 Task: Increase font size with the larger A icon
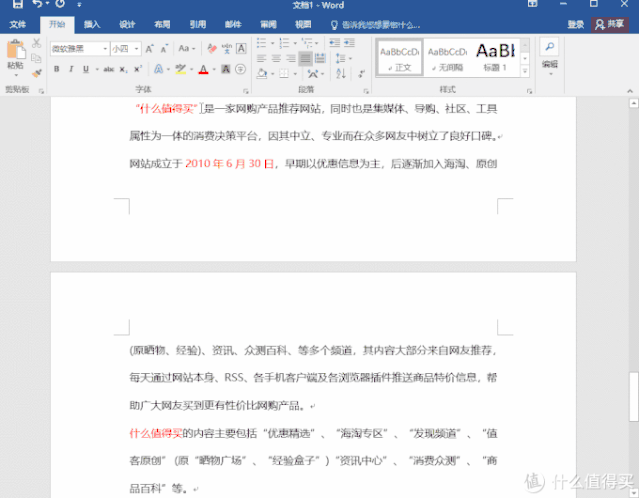coord(150,49)
